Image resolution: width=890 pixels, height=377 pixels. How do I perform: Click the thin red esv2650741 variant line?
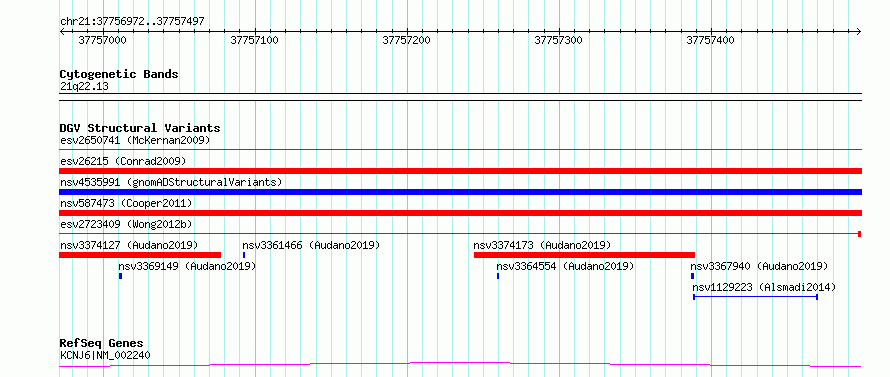pyautogui.click(x=460, y=149)
